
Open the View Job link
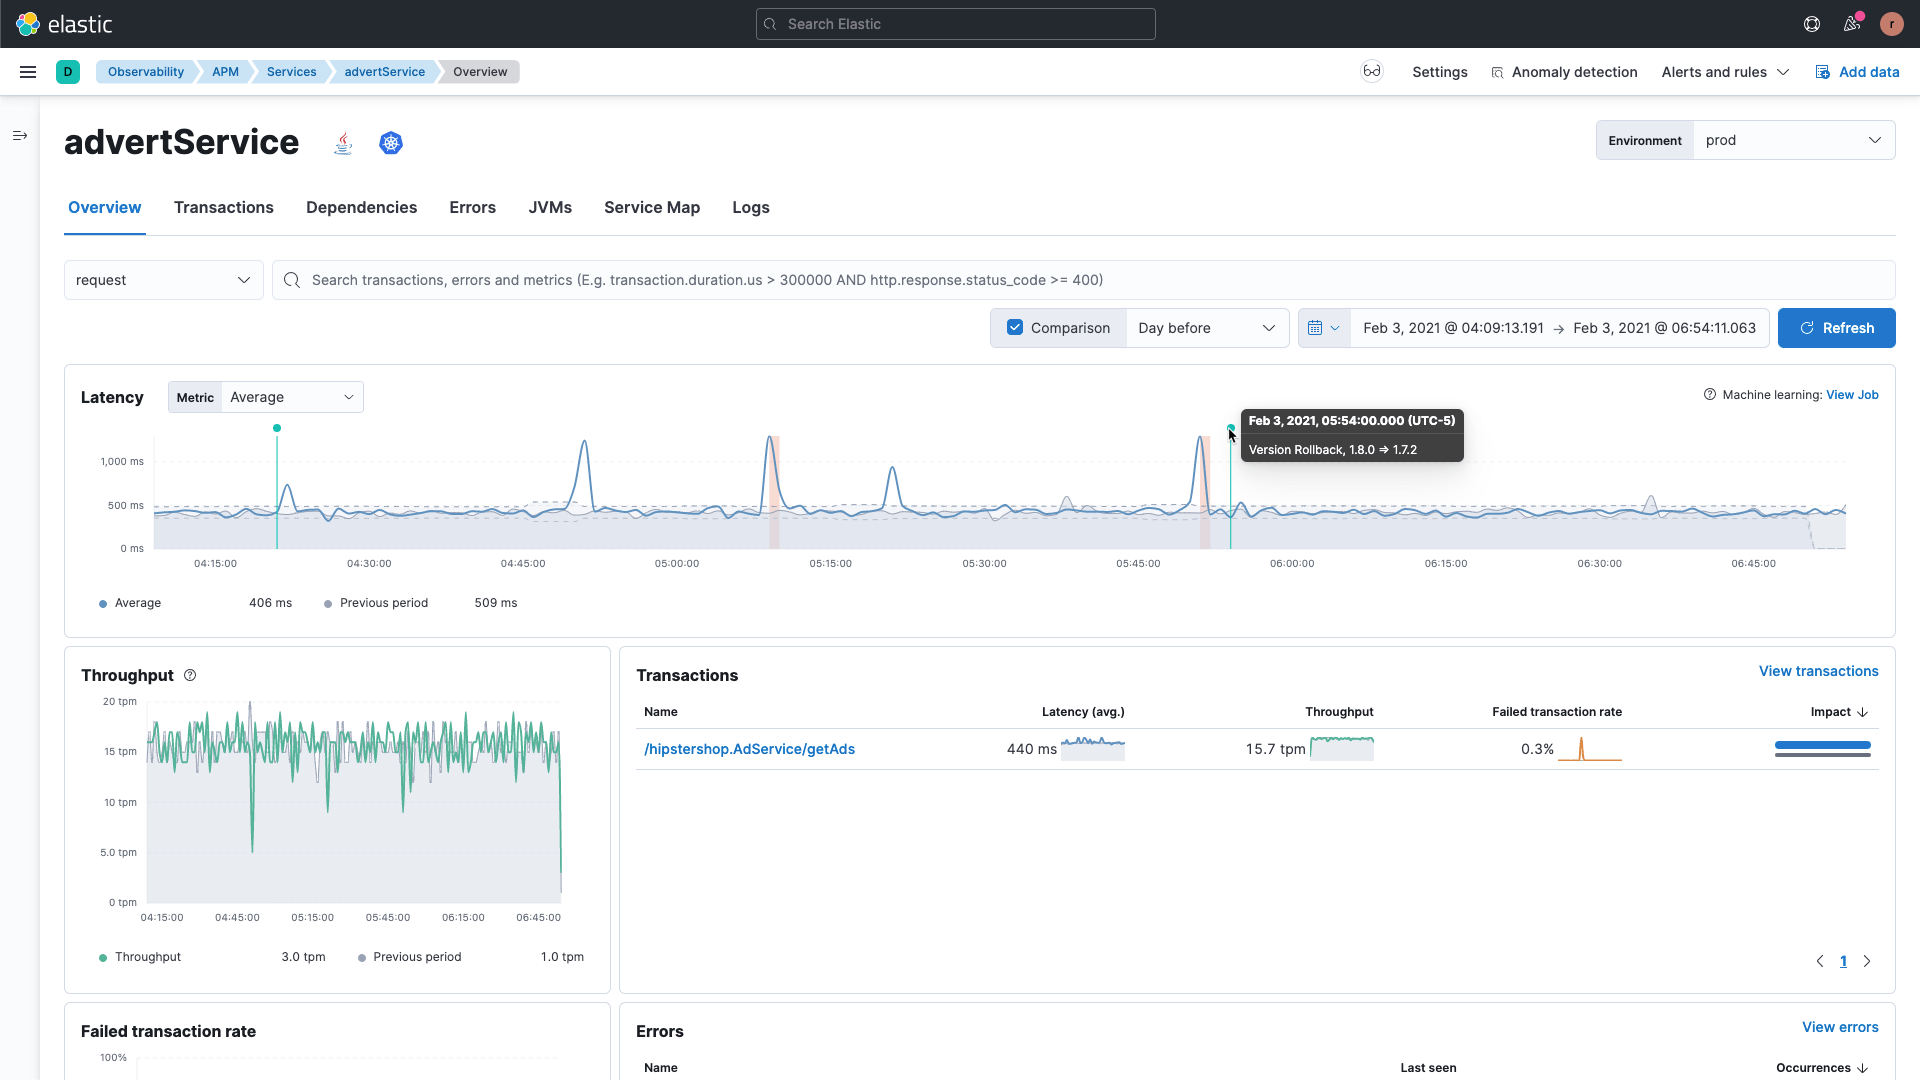[1852, 395]
